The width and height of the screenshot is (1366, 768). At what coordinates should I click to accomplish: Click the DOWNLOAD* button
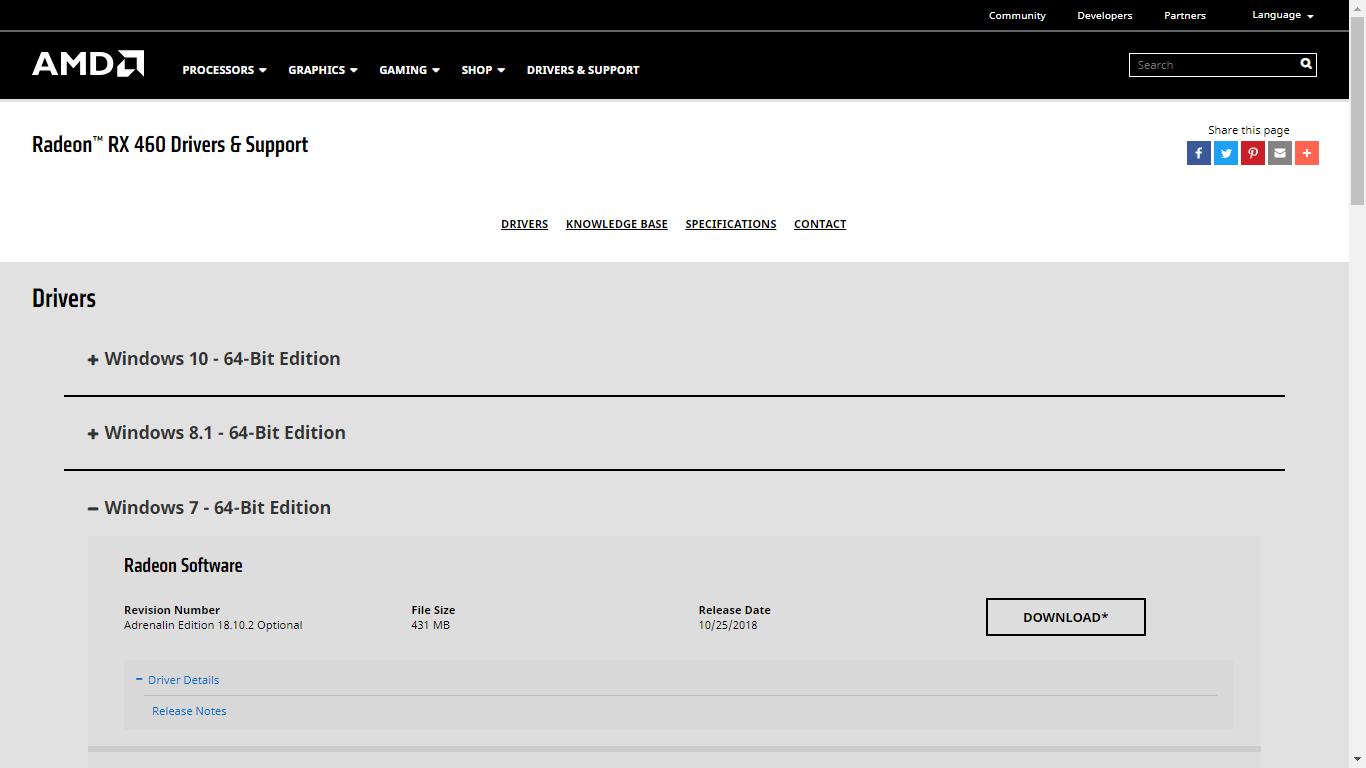[1066, 617]
